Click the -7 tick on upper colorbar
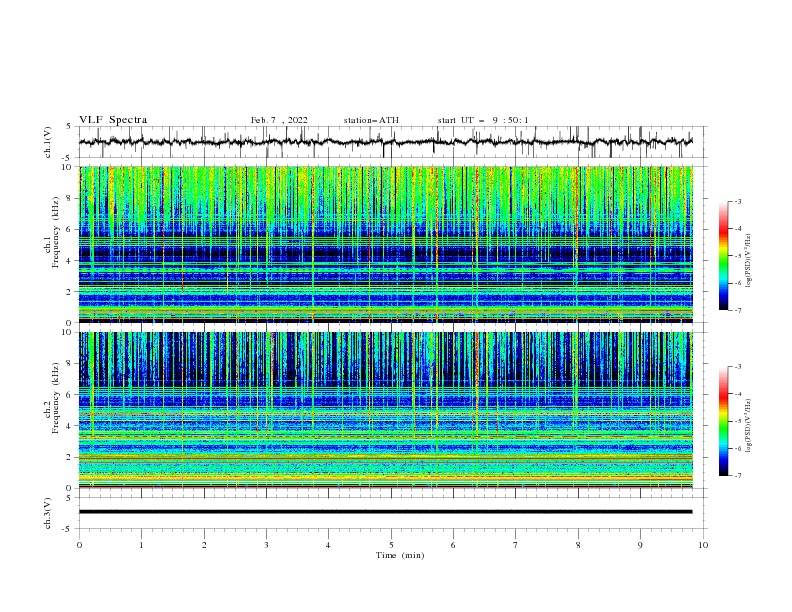Image resolution: width=792 pixels, height=612 pixels. 737,311
